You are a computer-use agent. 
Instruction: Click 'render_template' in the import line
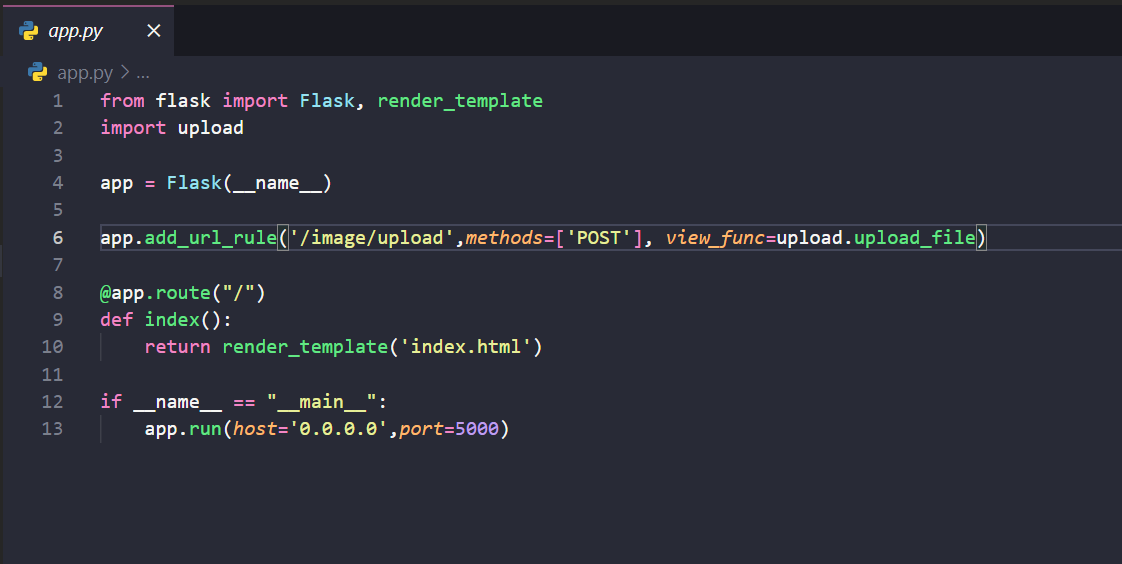coord(459,101)
